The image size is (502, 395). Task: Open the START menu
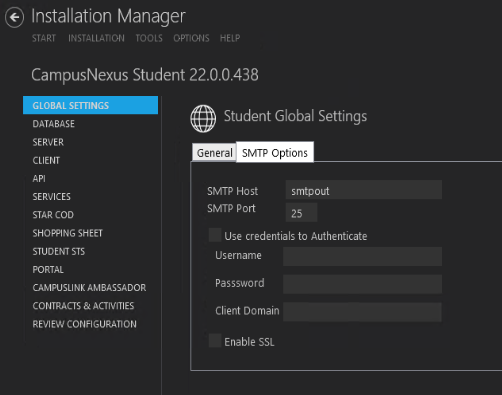[x=44, y=38]
